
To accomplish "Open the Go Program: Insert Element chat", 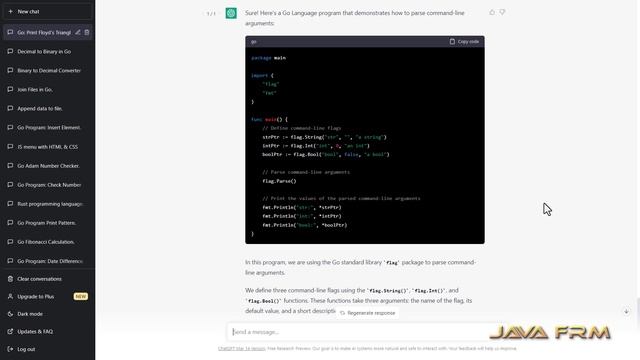I will (x=47, y=127).
